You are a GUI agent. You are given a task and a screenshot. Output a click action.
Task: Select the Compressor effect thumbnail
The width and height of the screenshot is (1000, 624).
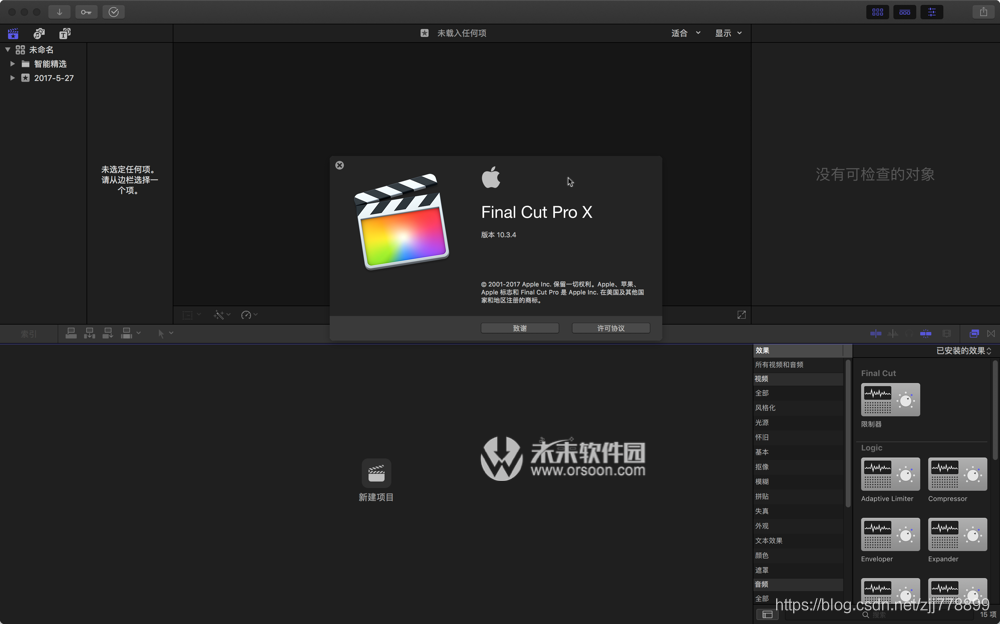957,474
